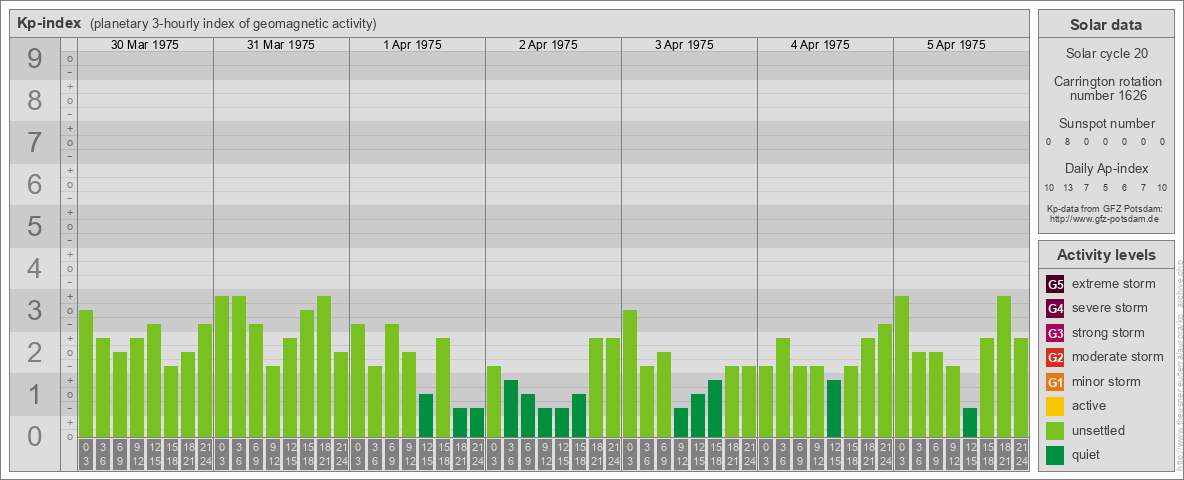Select the dark green 'quiet' legend swatch
Screen dimensions: 1184x480
tap(1056, 454)
